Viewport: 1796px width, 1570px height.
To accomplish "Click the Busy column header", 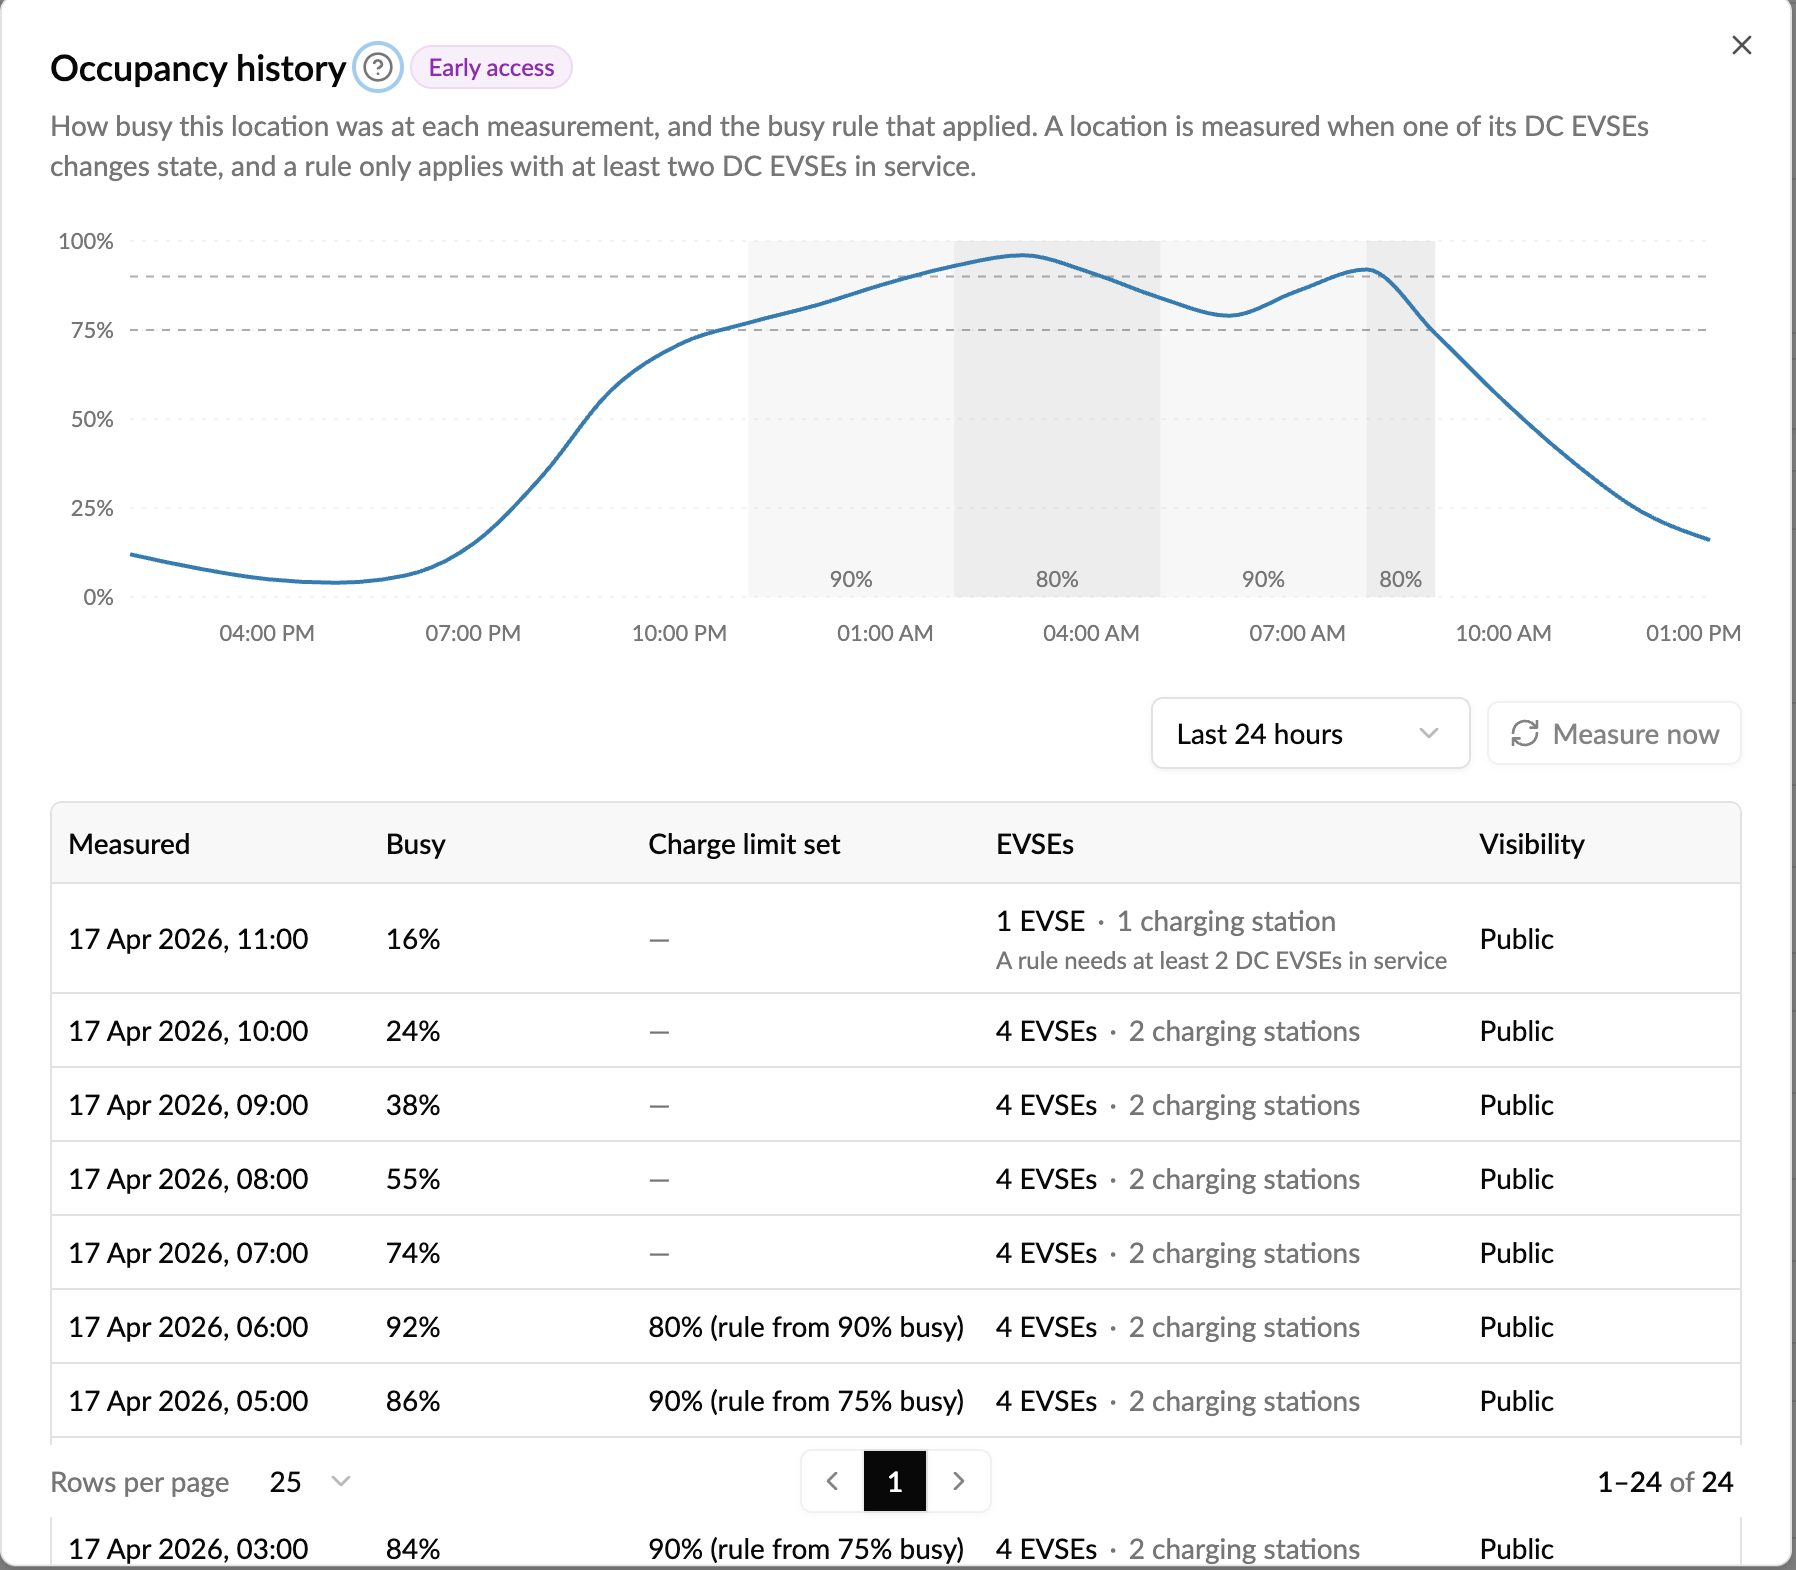I will (x=415, y=844).
